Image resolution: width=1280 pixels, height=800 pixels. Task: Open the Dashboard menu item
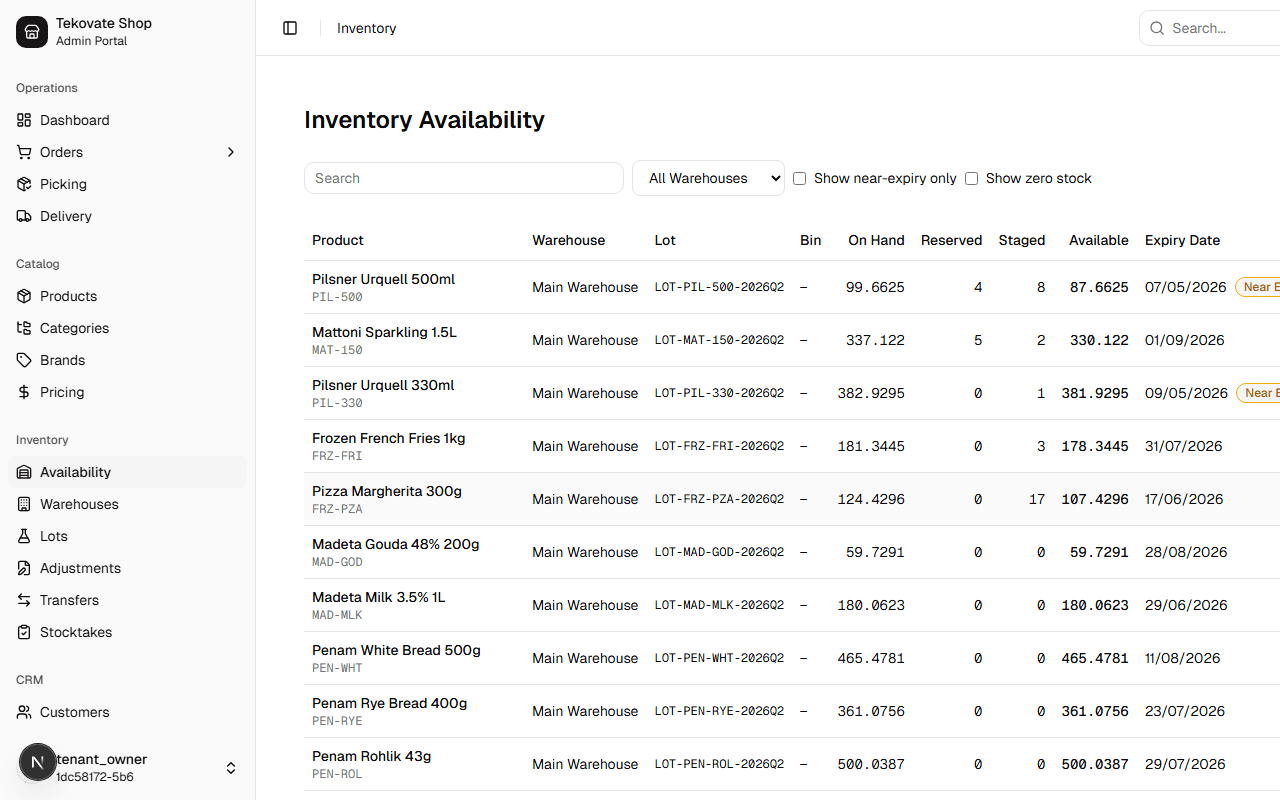127,120
